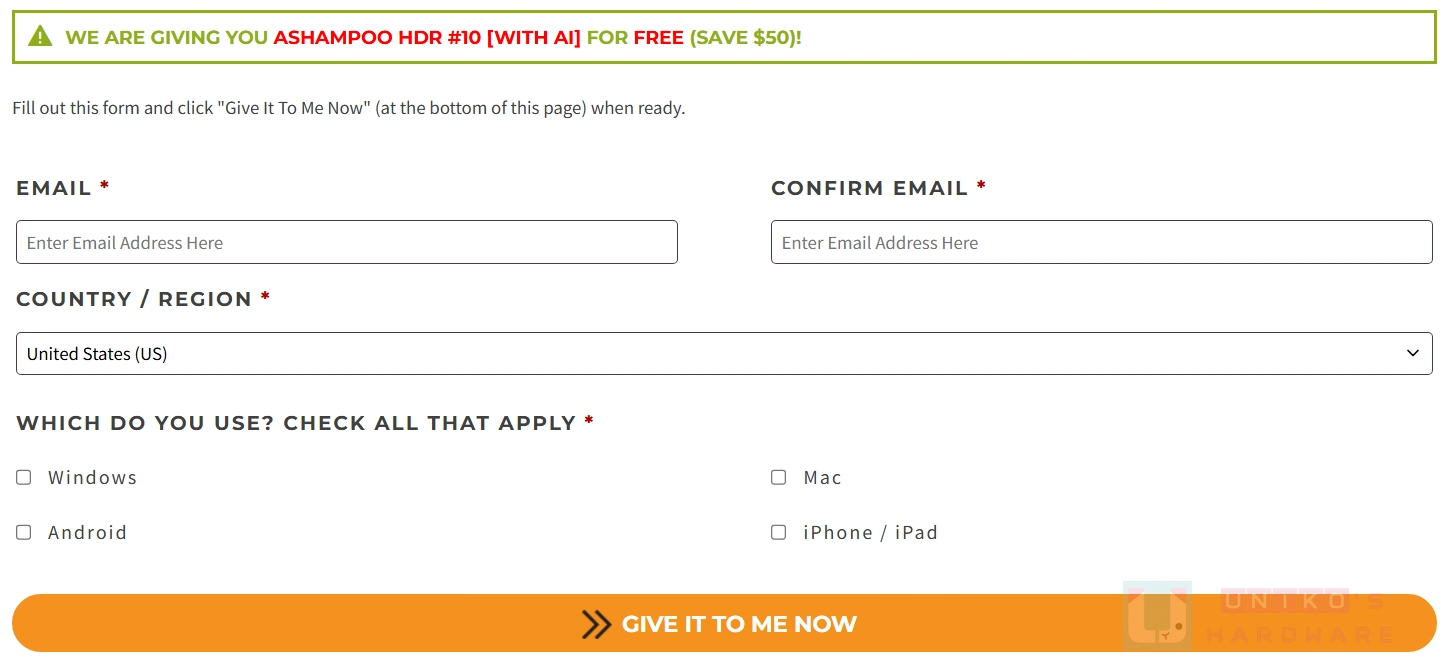Click the "iPhone / iPad" option label text
The width and height of the screenshot is (1453, 670).
(870, 533)
